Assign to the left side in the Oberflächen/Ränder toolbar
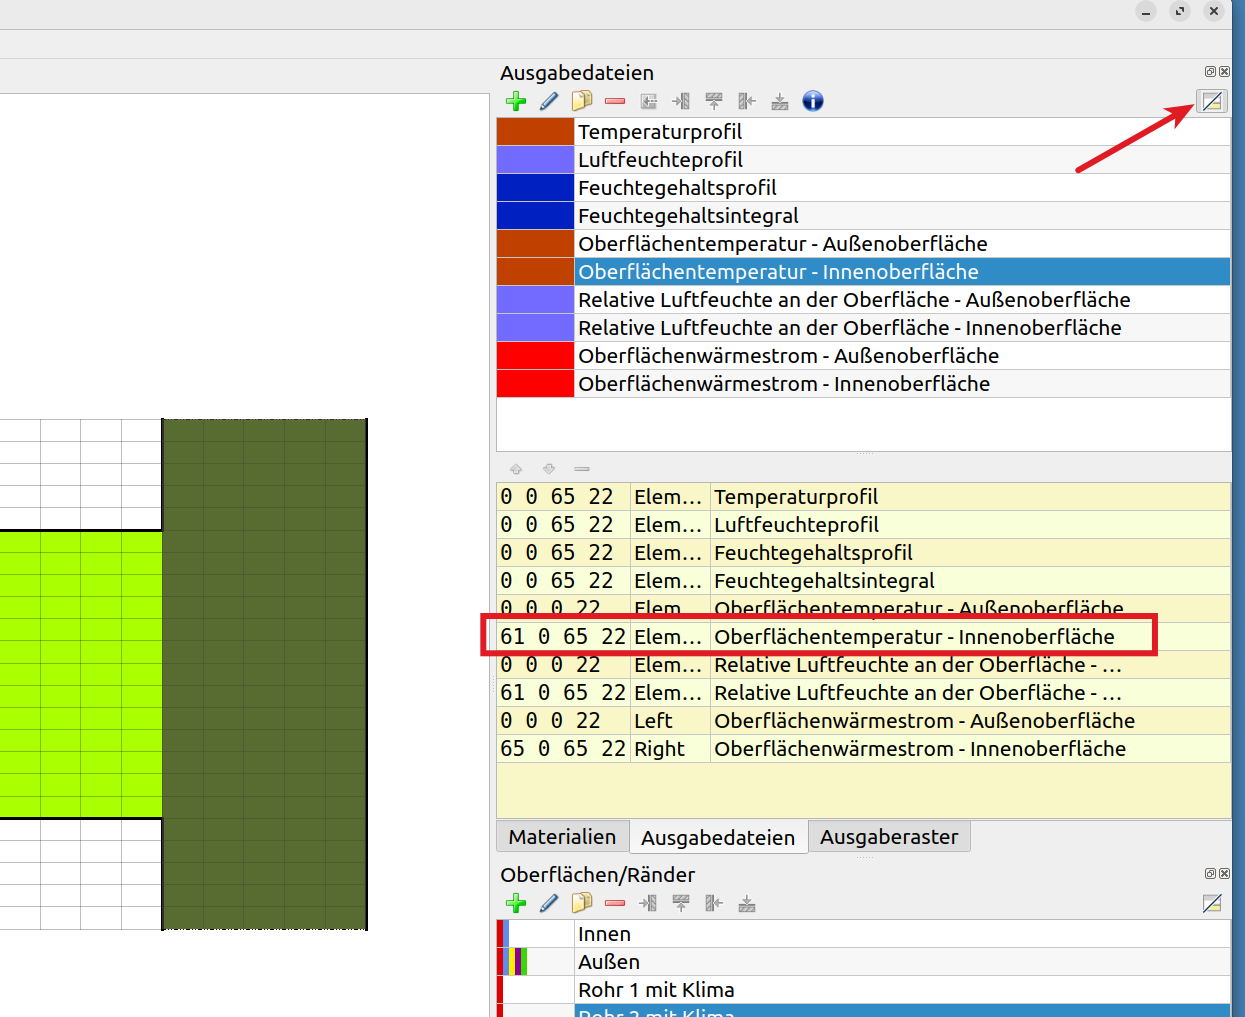Viewport: 1245px width, 1017px height. tap(649, 904)
